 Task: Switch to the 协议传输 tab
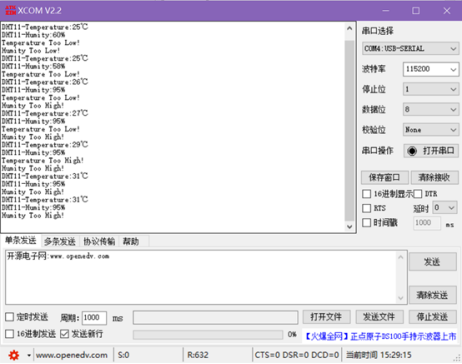click(99, 241)
